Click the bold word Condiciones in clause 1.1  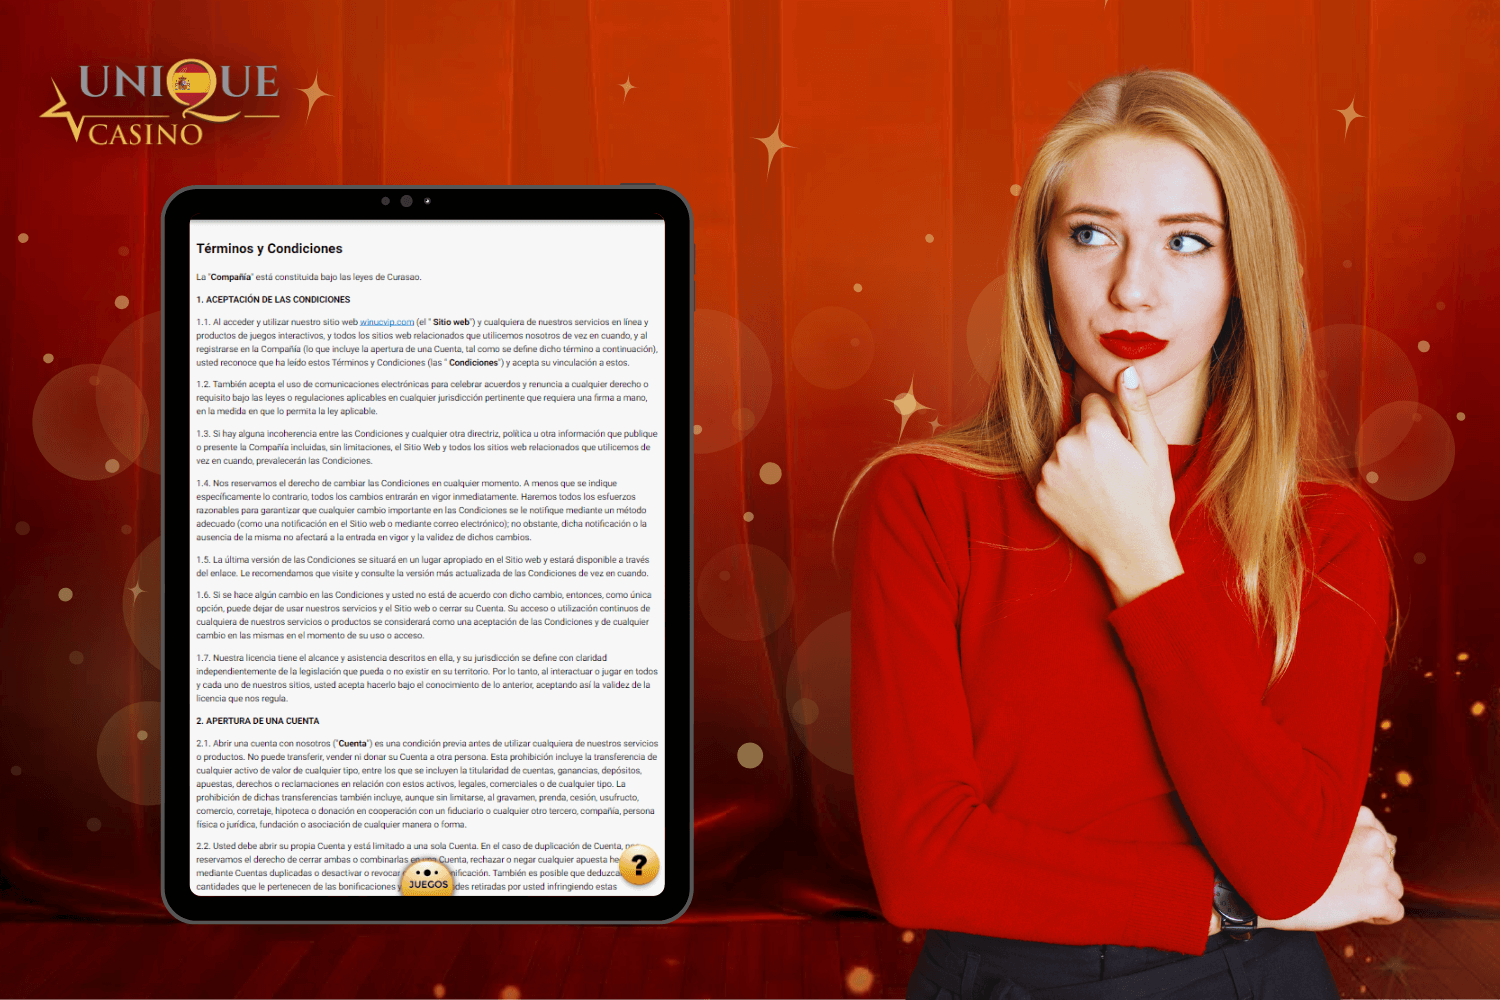pyautogui.click(x=474, y=363)
